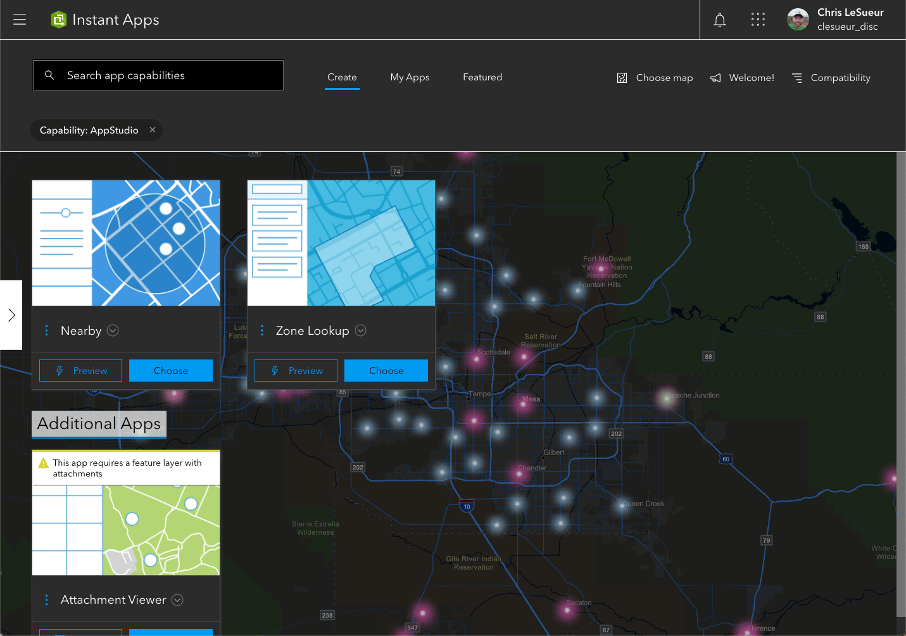
Task: Choose the Nearby app
Action: [x=171, y=371]
